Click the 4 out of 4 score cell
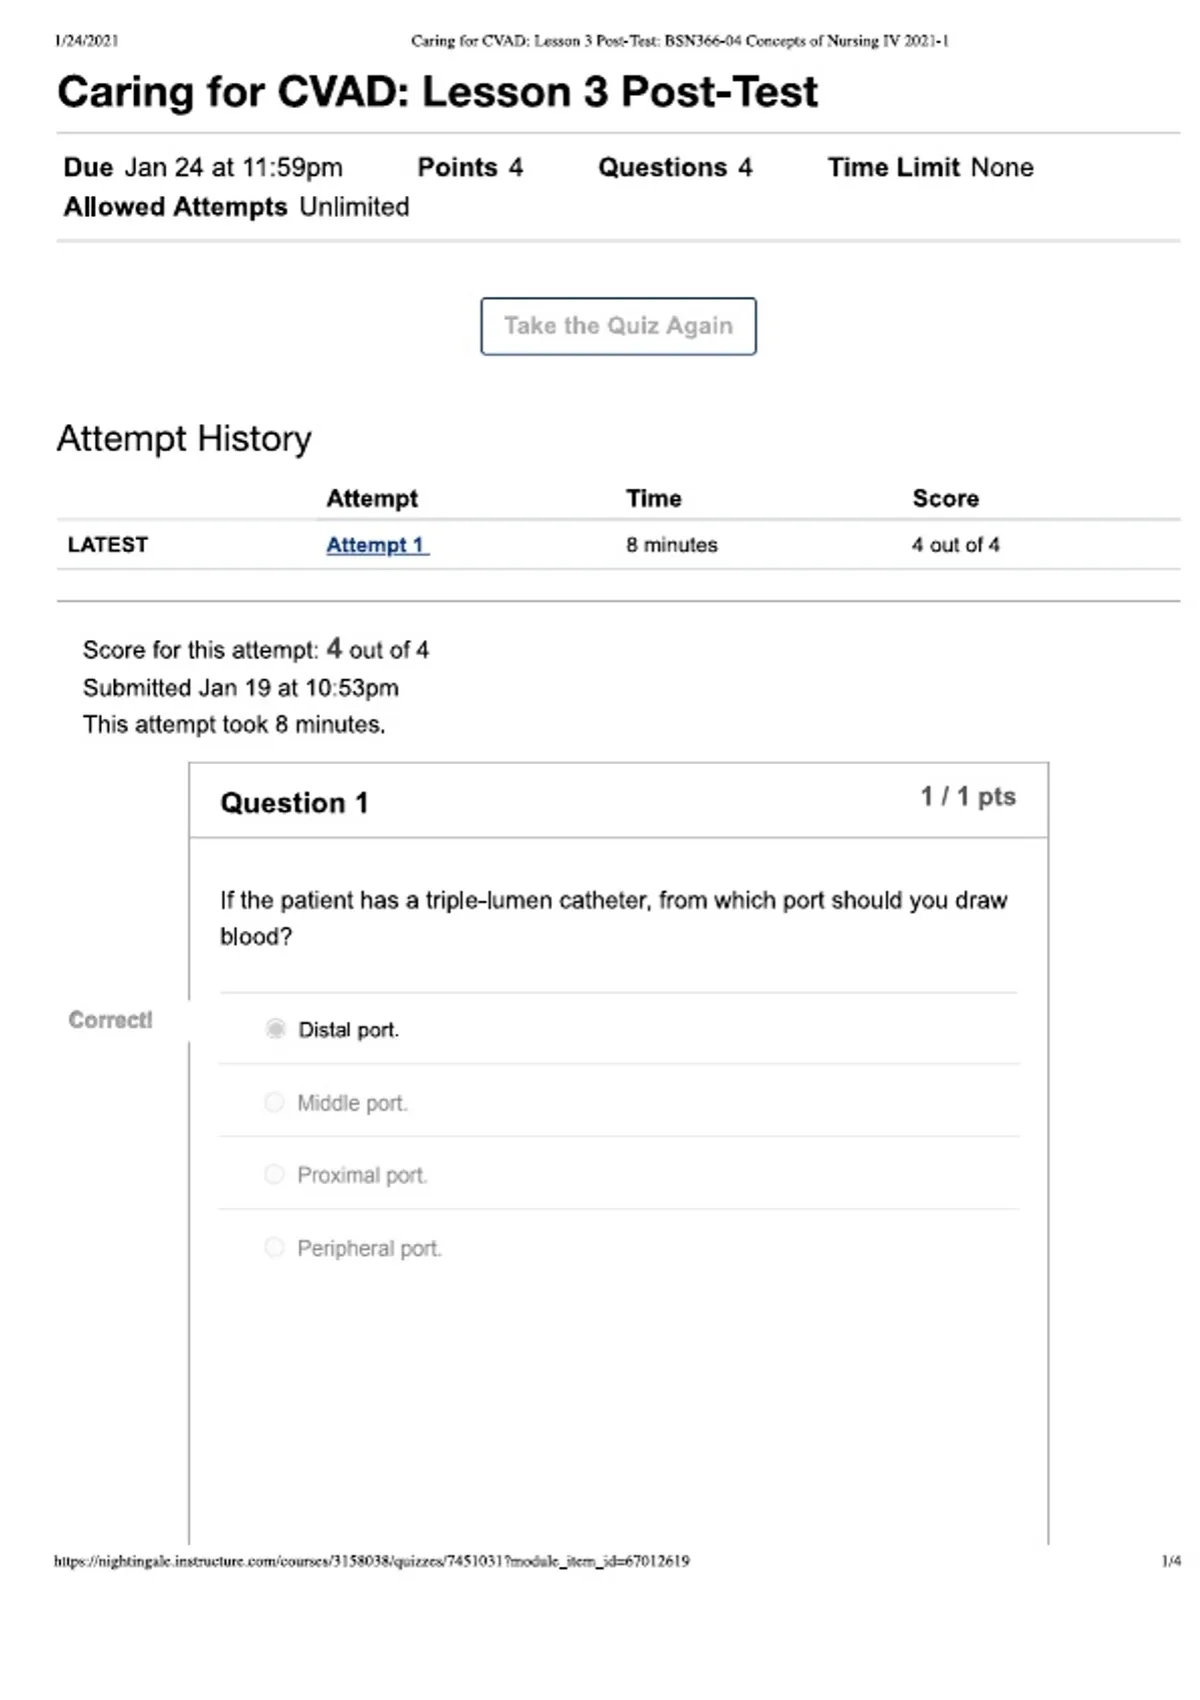This screenshot has width=1200, height=1700. pyautogui.click(x=955, y=545)
